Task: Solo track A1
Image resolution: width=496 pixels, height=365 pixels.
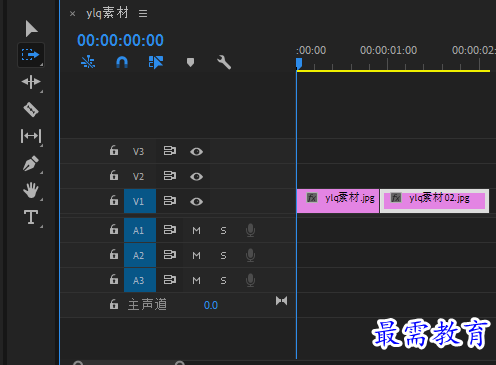Action: 223,230
